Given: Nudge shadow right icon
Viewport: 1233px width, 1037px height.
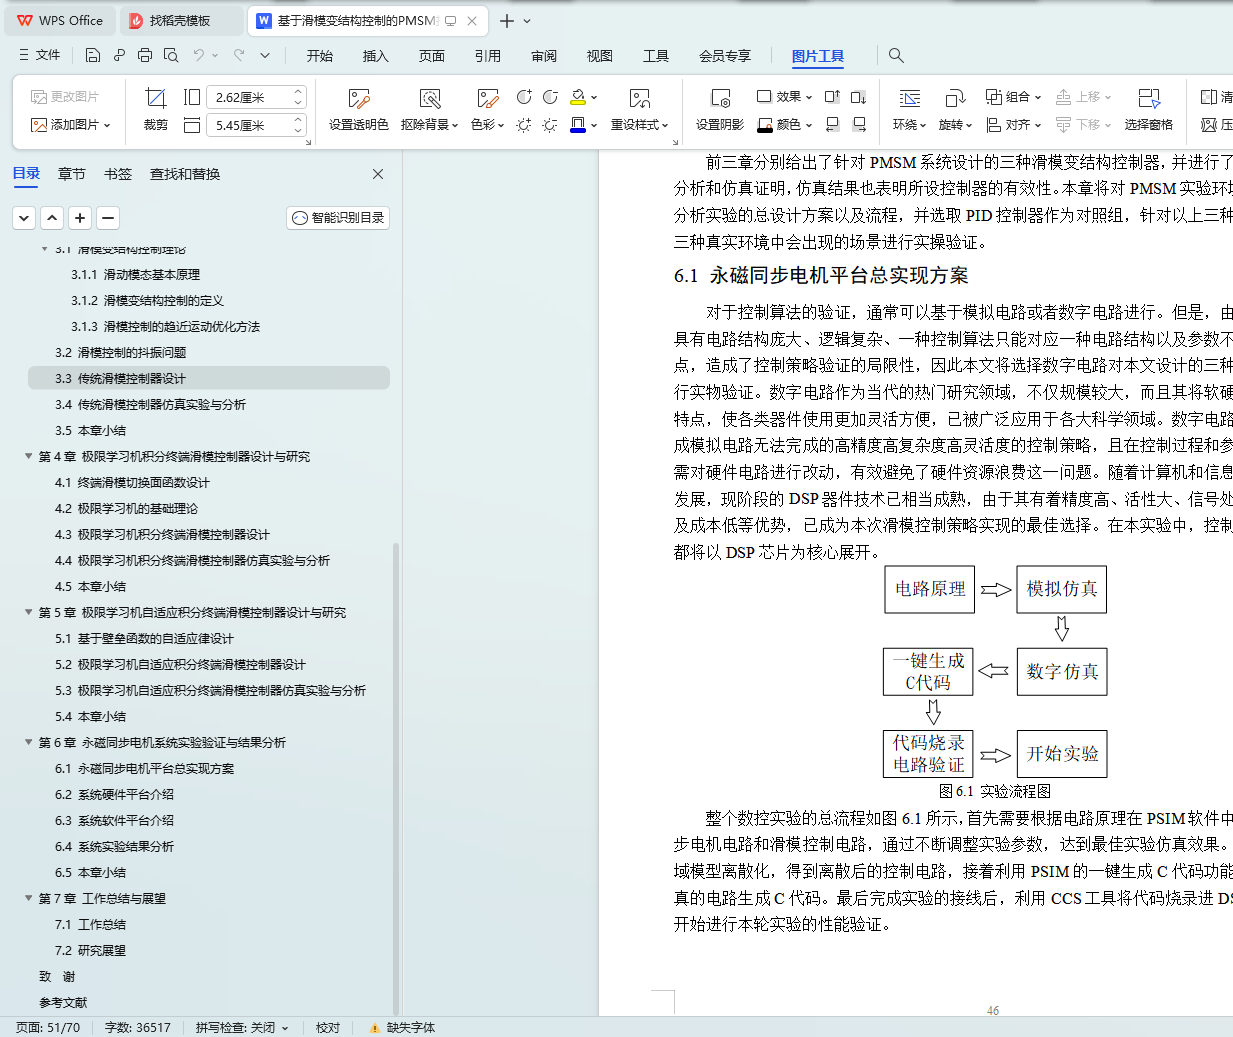Looking at the screenshot, I should point(858,124).
